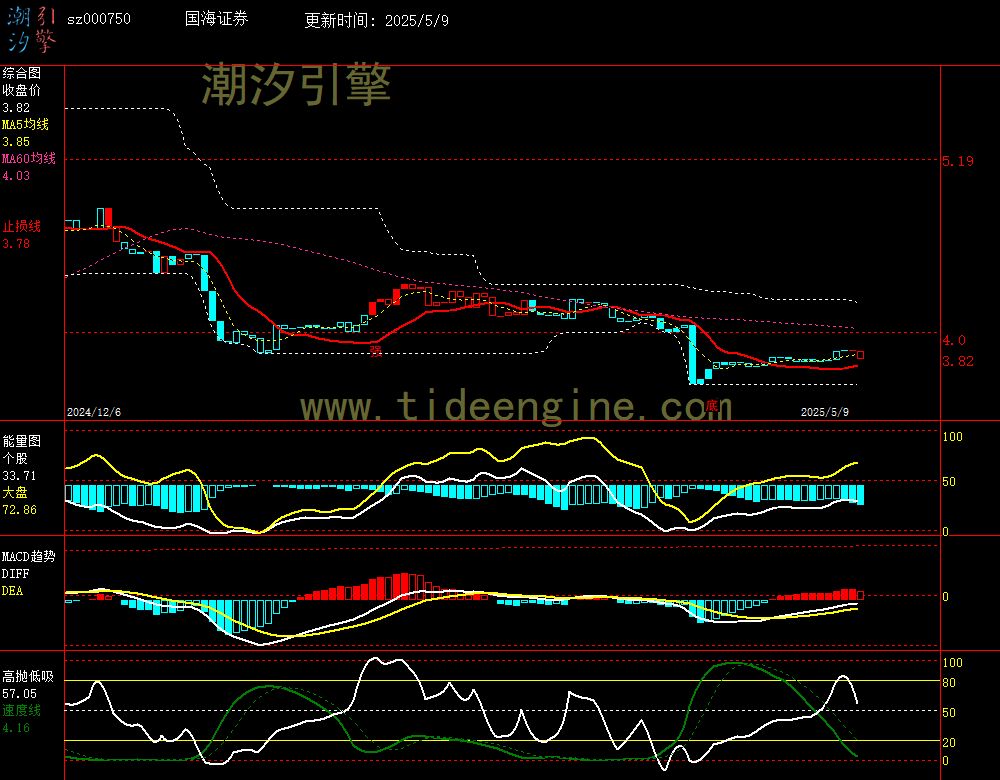Click the MA5 value 3.85
The height and width of the screenshot is (780, 1000).
(16, 142)
